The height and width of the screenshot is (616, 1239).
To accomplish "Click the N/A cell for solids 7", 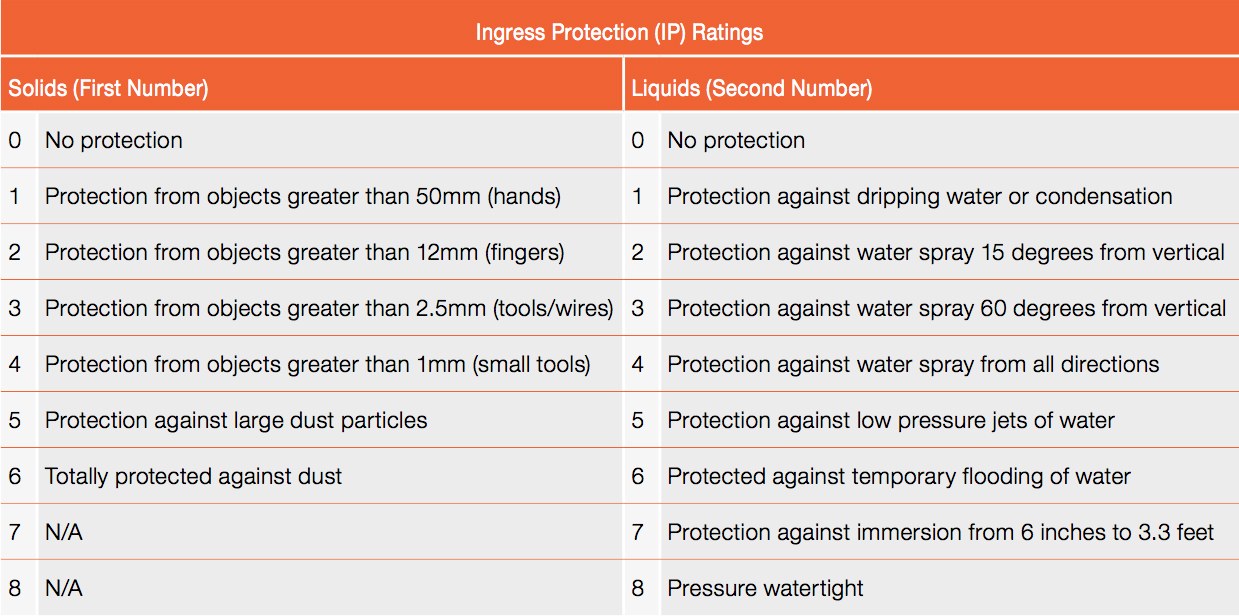I will click(64, 532).
